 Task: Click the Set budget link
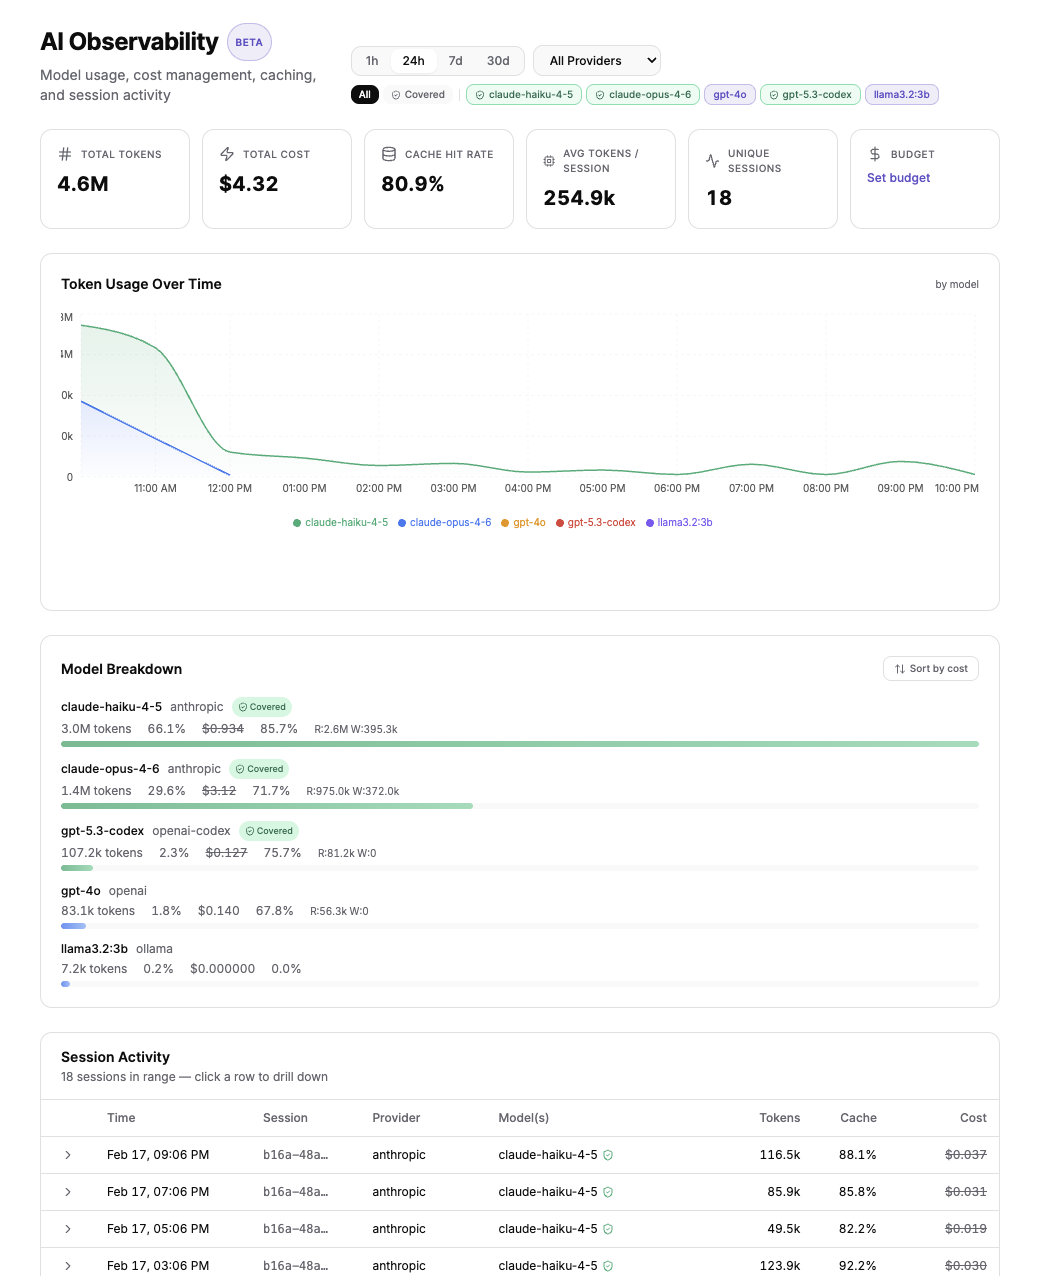(898, 177)
